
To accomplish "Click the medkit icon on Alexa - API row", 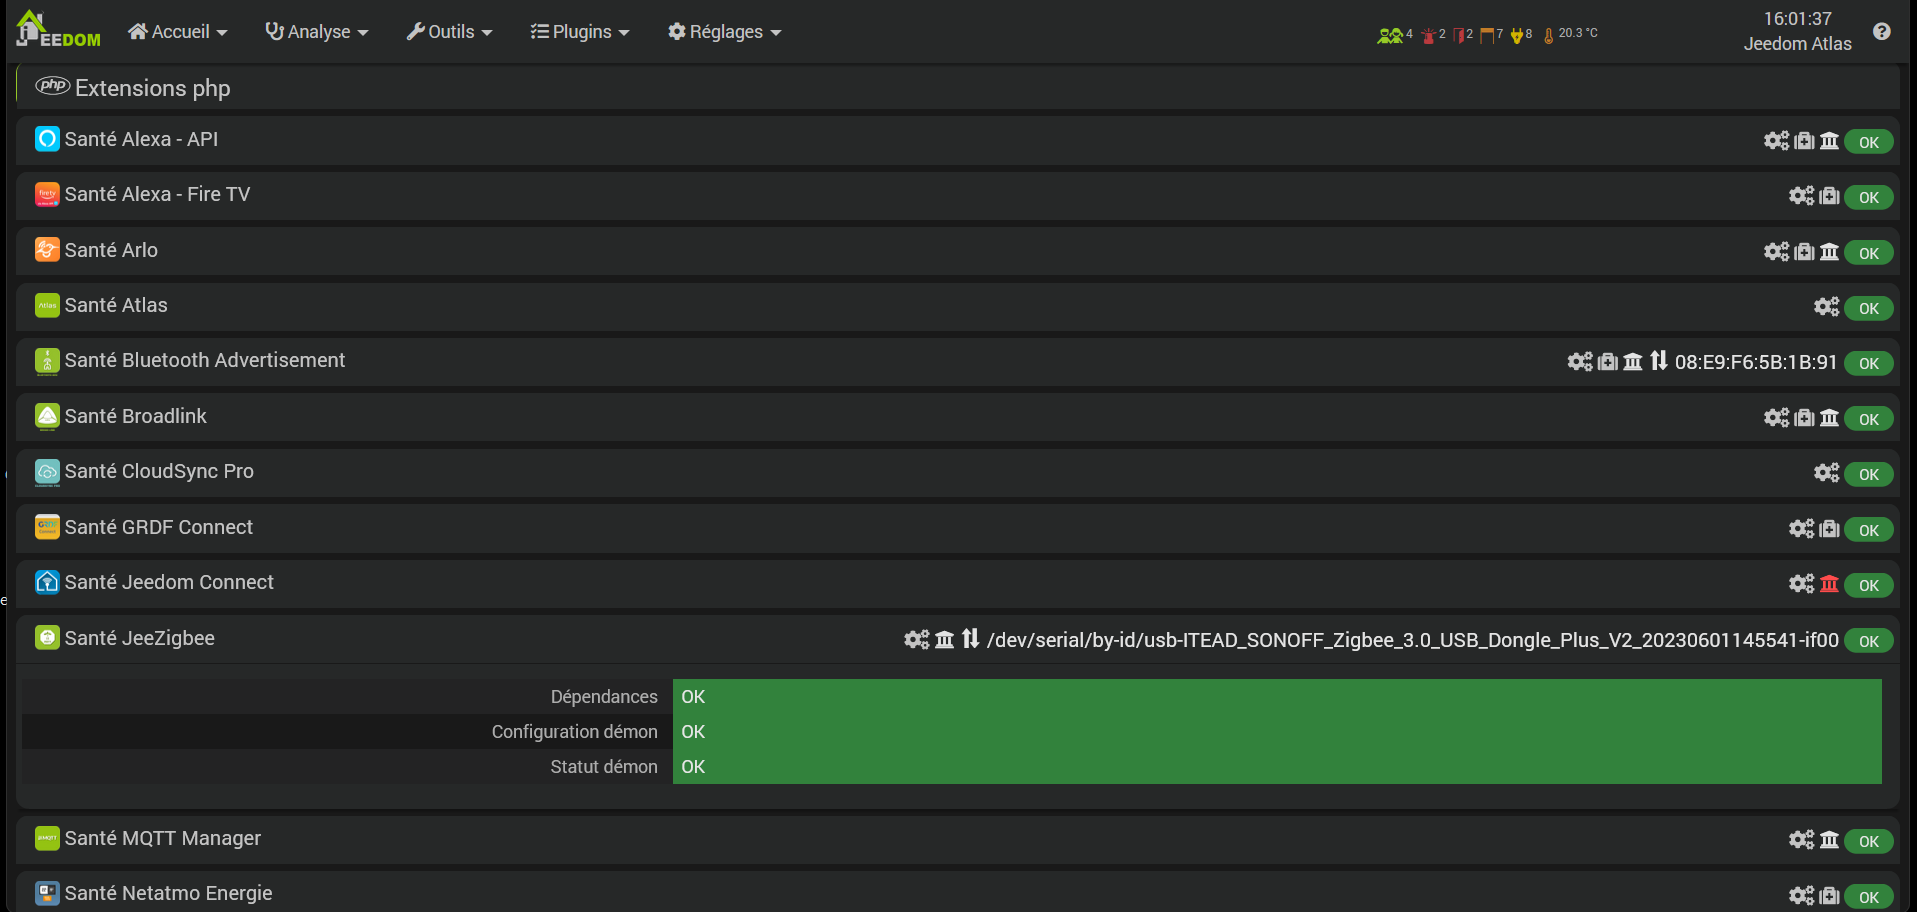I will tap(1804, 141).
